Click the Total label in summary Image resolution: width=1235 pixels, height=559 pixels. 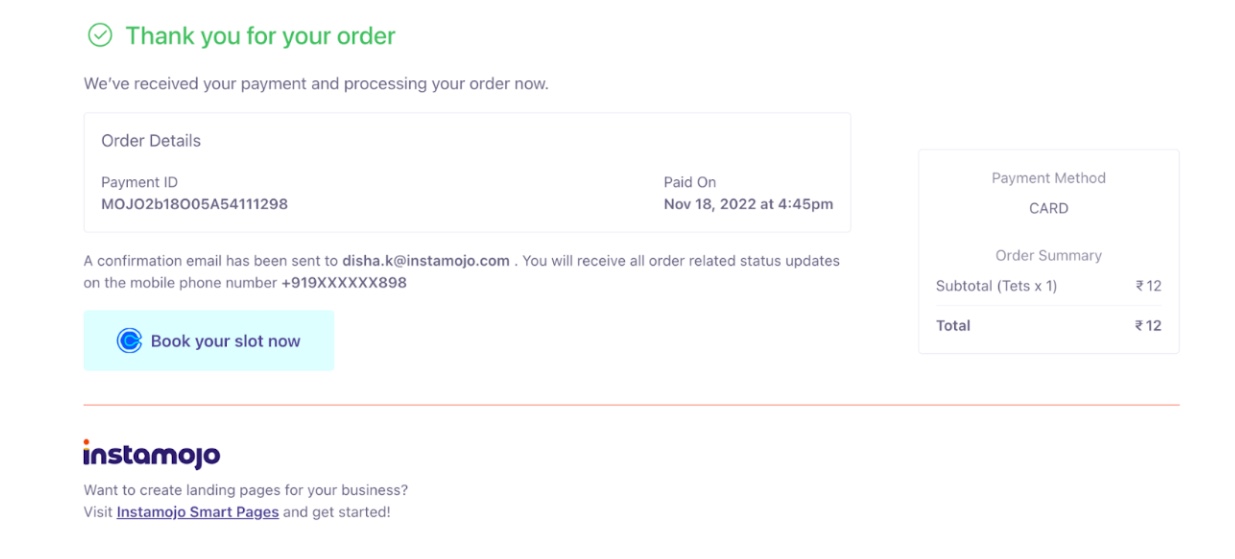(953, 326)
